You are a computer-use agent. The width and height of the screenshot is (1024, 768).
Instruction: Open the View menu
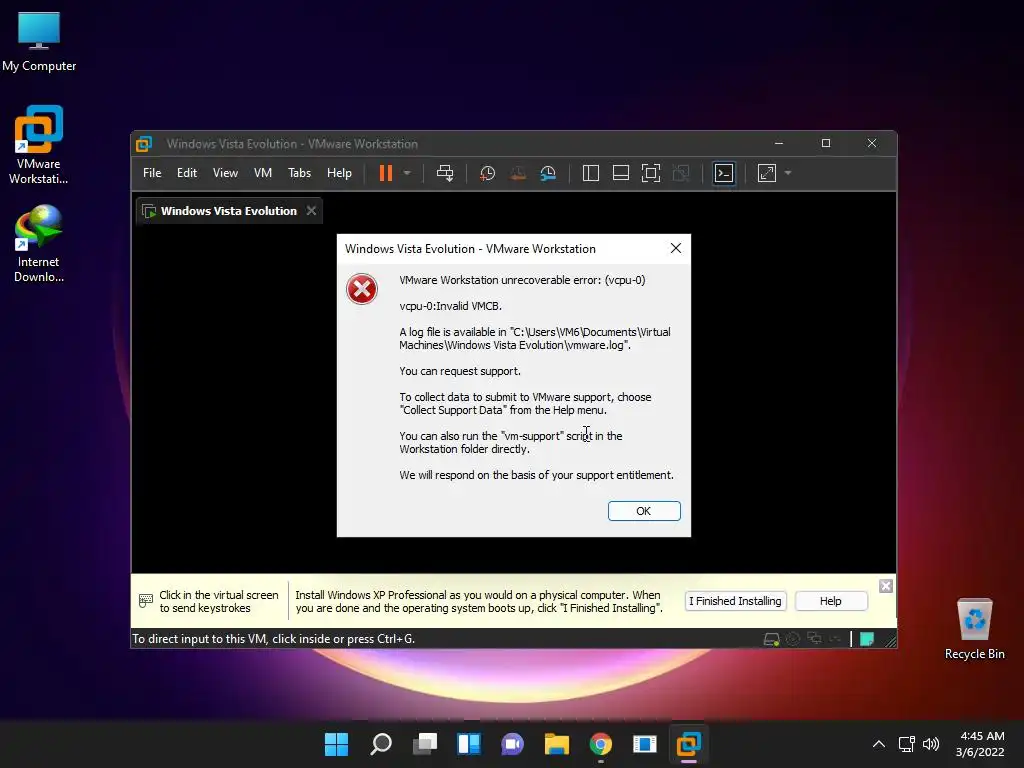(225, 173)
